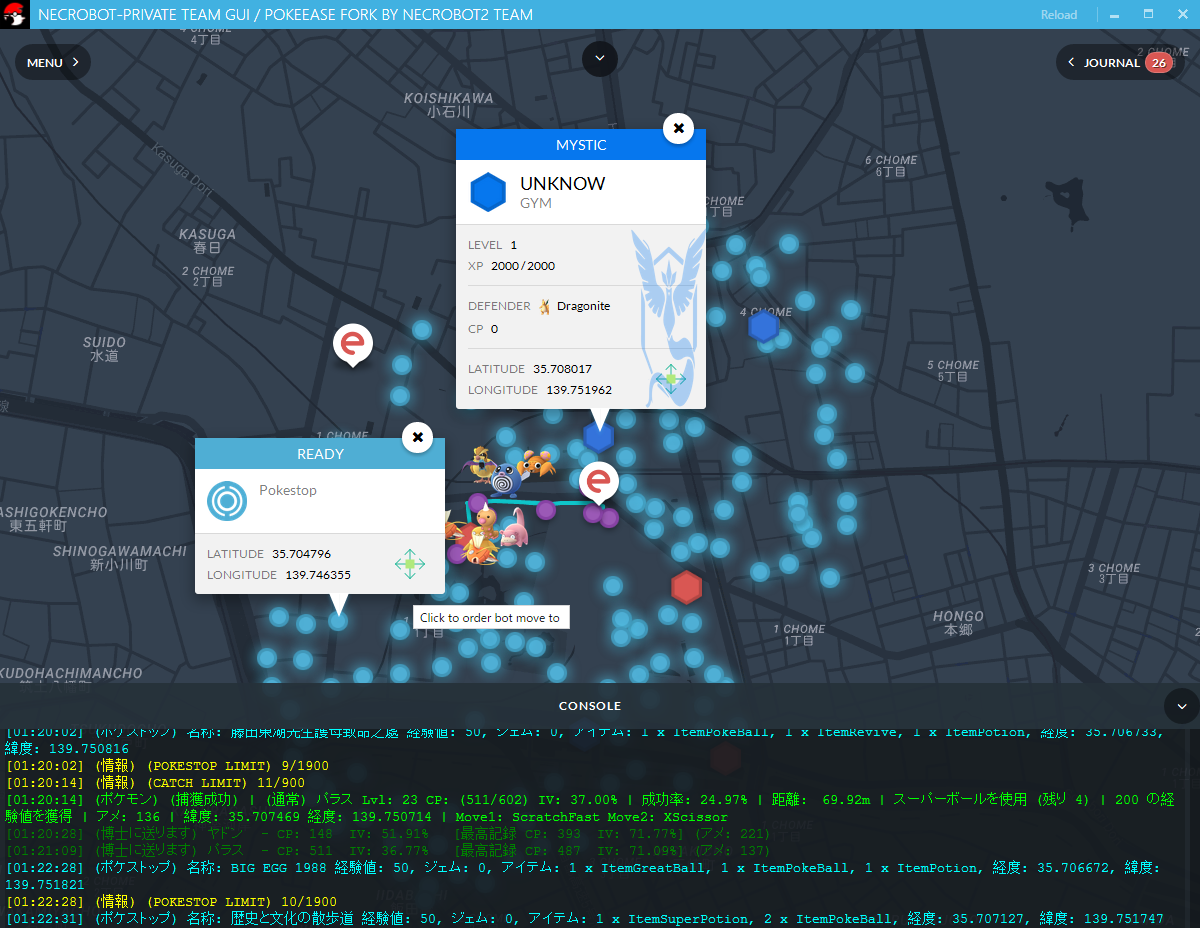This screenshot has width=1200, height=928.
Task: Close the Mystic gym popup
Action: (x=678, y=128)
